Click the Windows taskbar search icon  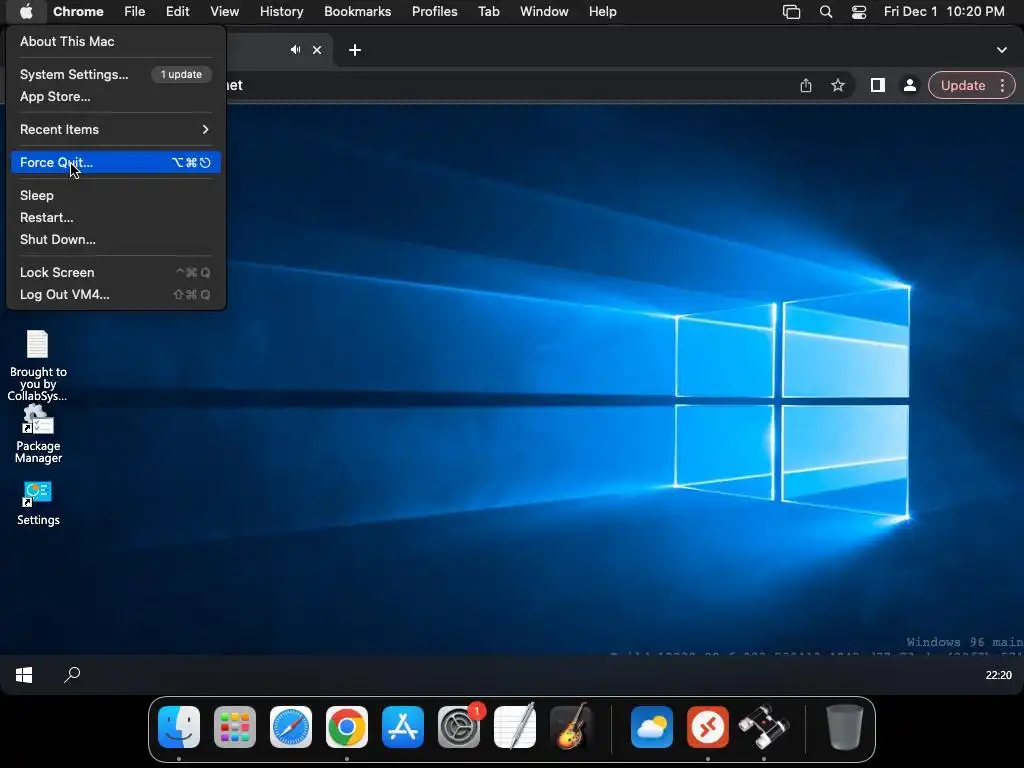click(72, 675)
